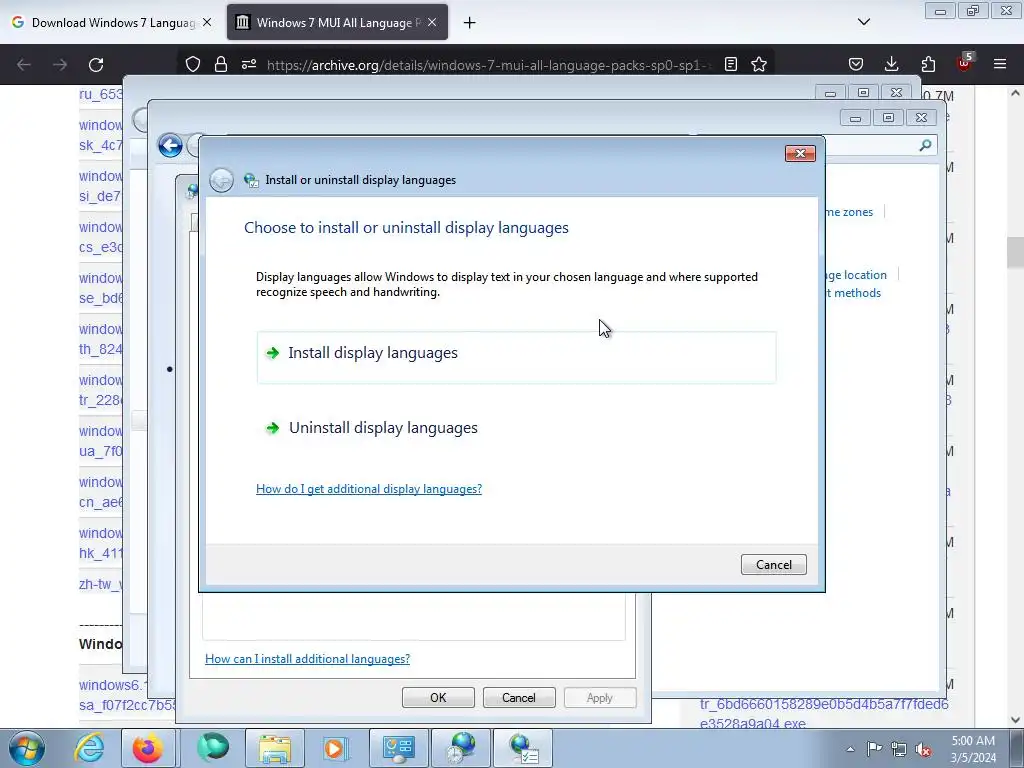Screen dimensions: 1024x768
Task: Open the file link beginning 'tr_6bd6660158289e0b5d4b5a7f7fded6'
Action: tap(824, 713)
